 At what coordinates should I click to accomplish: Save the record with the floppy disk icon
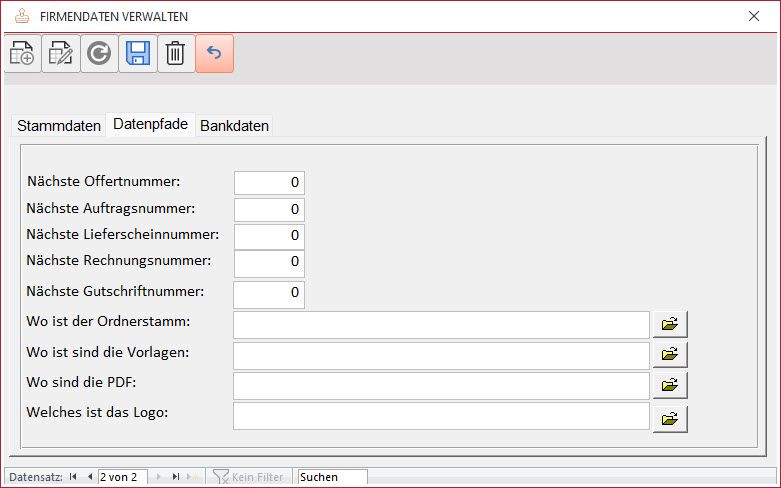click(x=138, y=53)
